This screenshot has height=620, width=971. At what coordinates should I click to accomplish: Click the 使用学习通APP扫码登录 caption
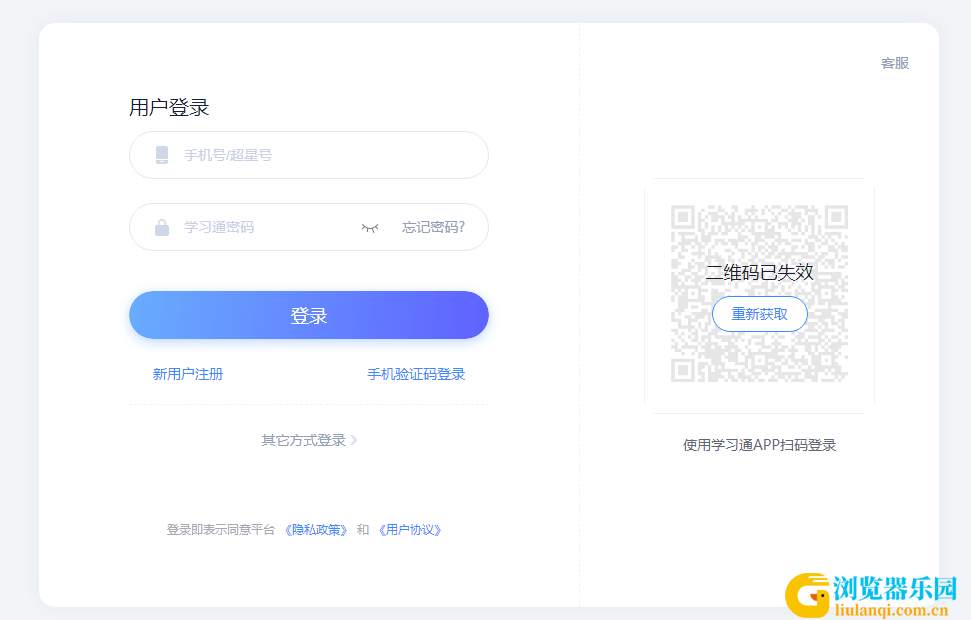pyautogui.click(x=760, y=445)
